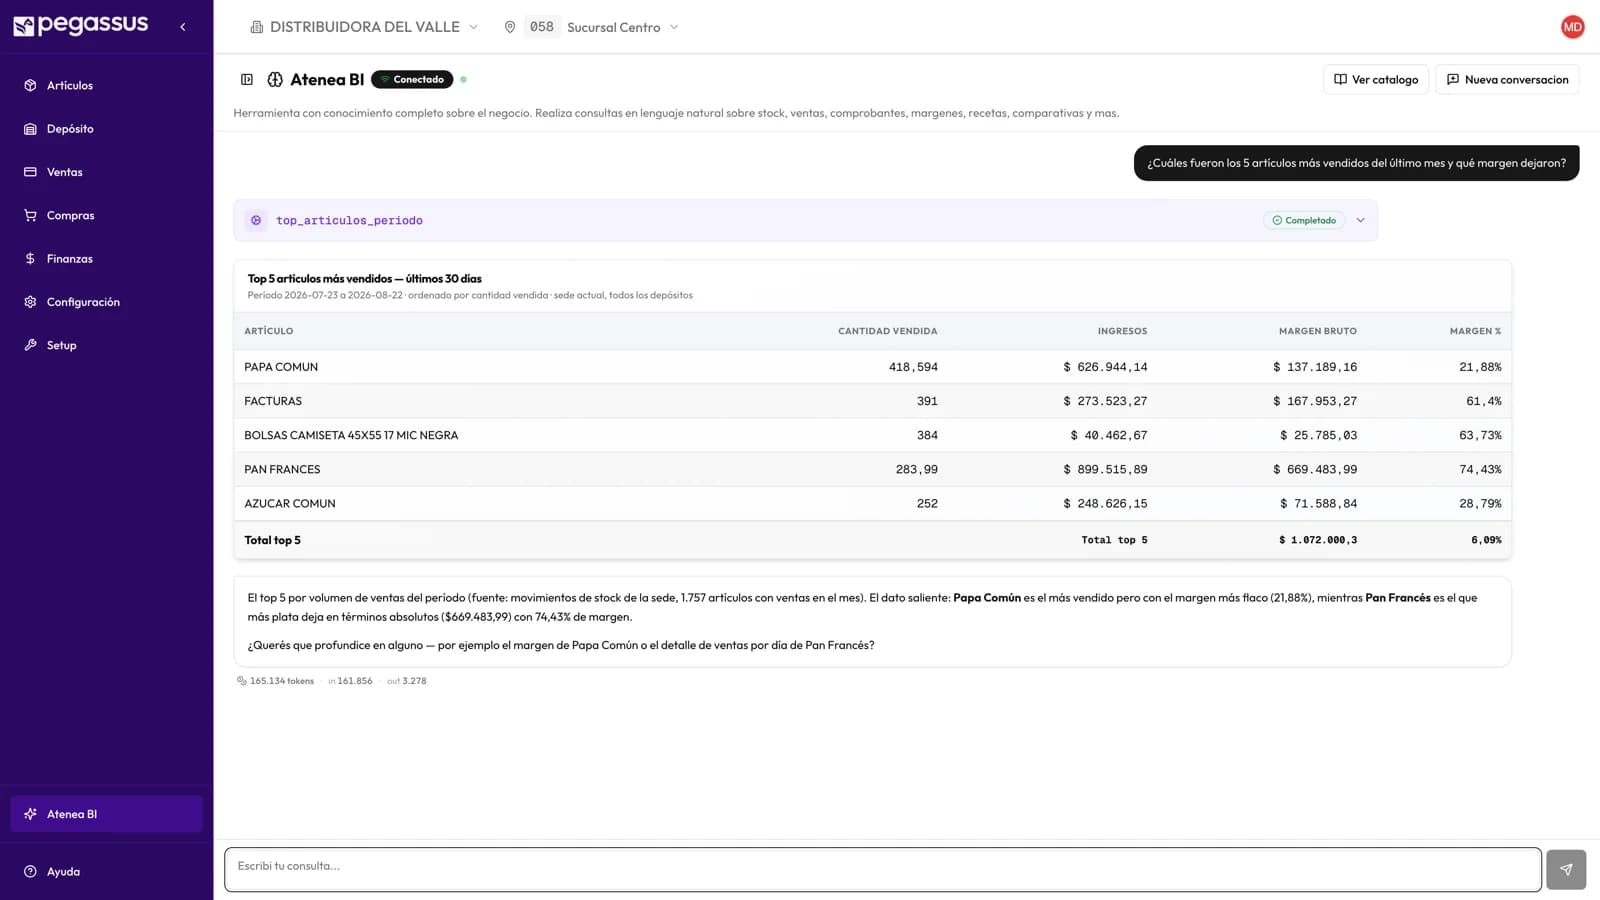Click the INGRESOS column header
Viewport: 1600px width, 900px height.
(x=1122, y=331)
